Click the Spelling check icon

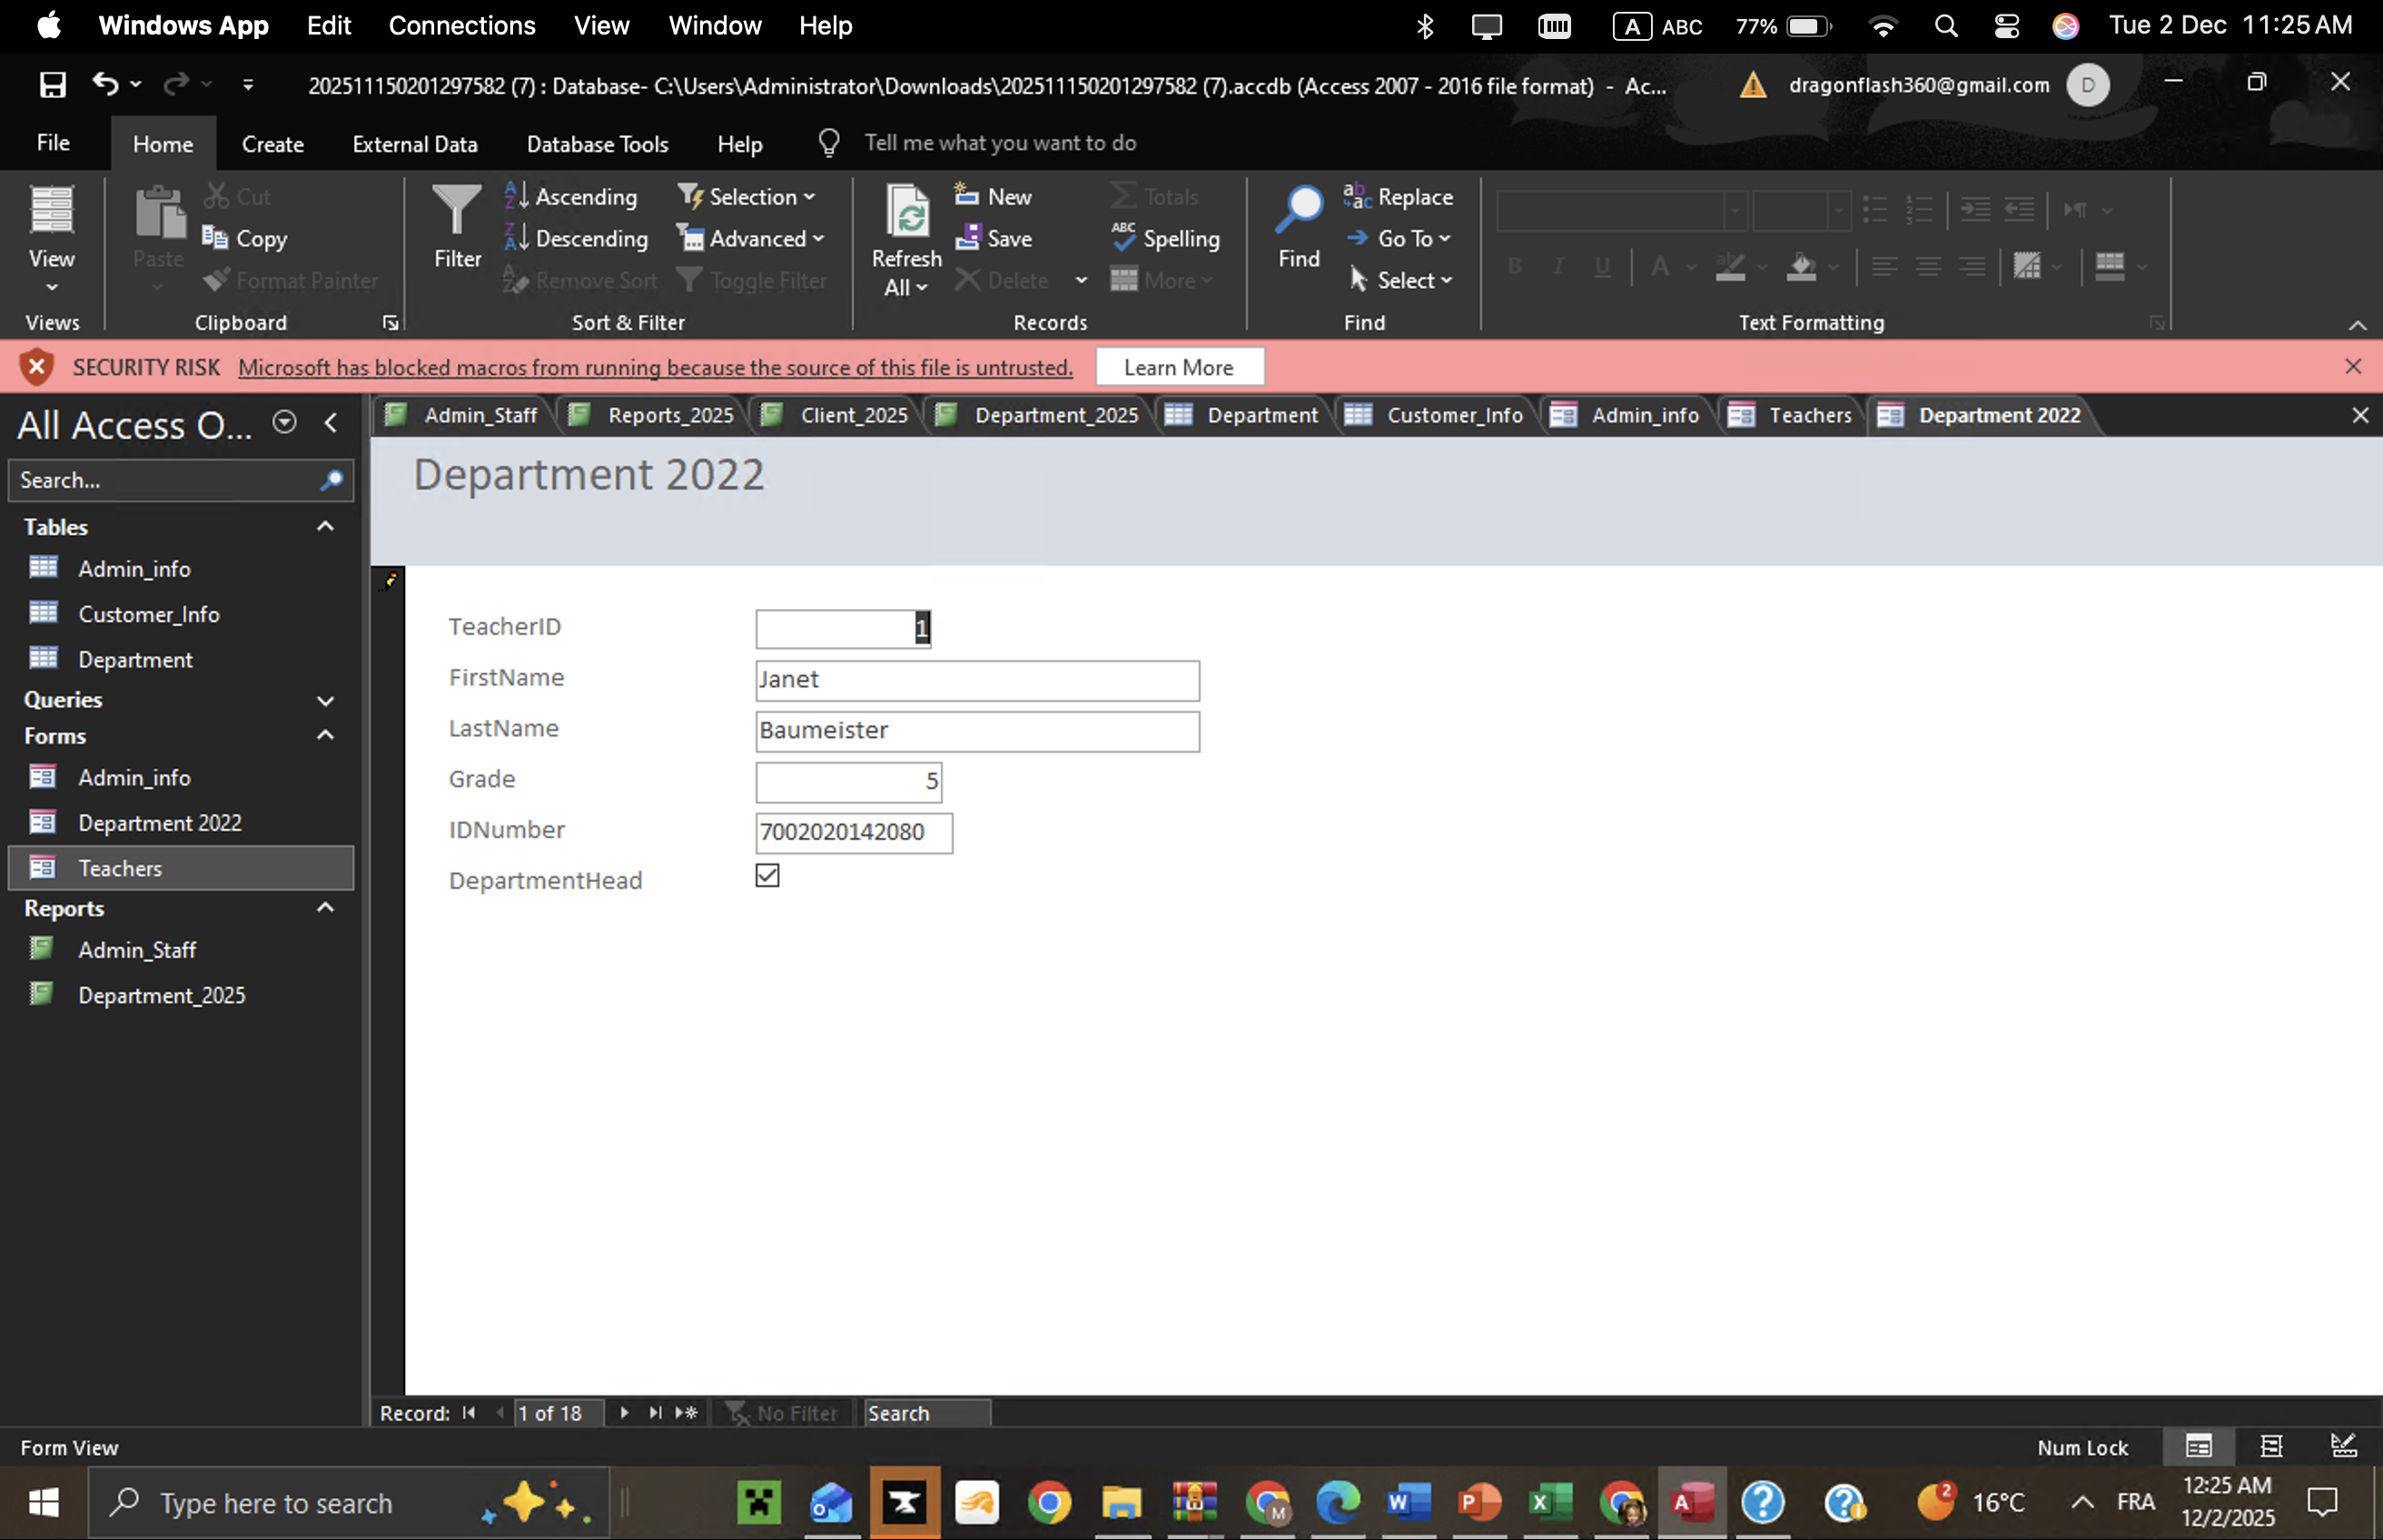pos(1124,238)
